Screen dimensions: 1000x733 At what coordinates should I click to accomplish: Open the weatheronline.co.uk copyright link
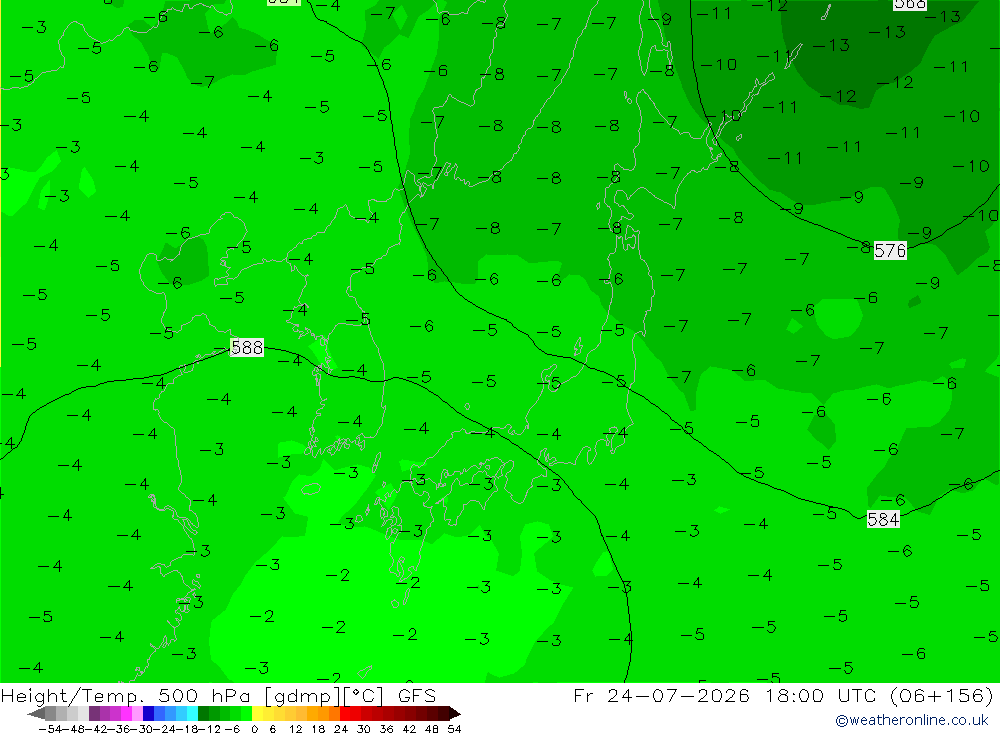coord(912,720)
